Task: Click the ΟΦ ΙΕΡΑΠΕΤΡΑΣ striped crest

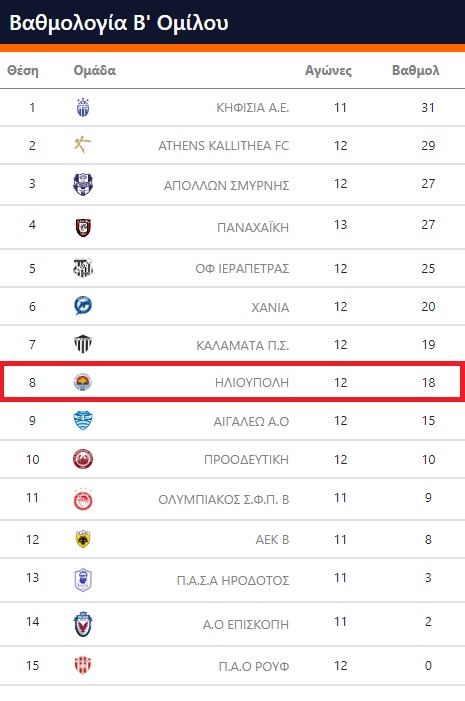Action: [83, 268]
